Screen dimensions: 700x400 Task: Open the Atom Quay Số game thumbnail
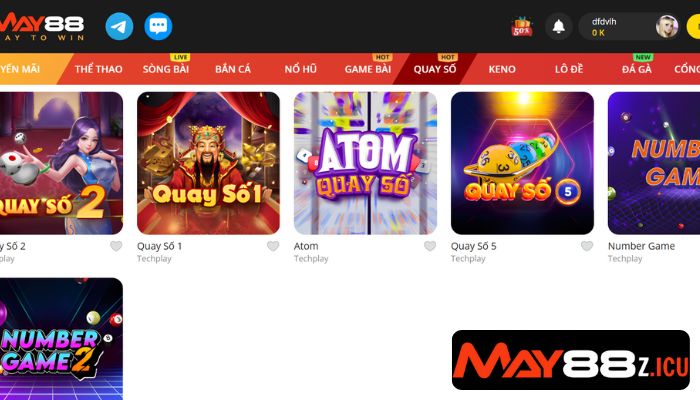[365, 163]
